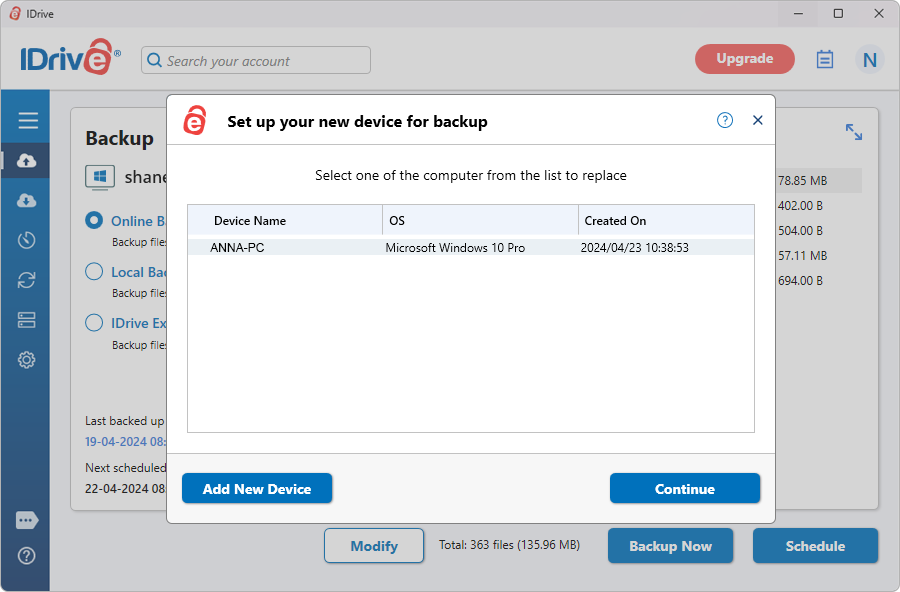Open the hamburger menu in sidebar

click(27, 121)
